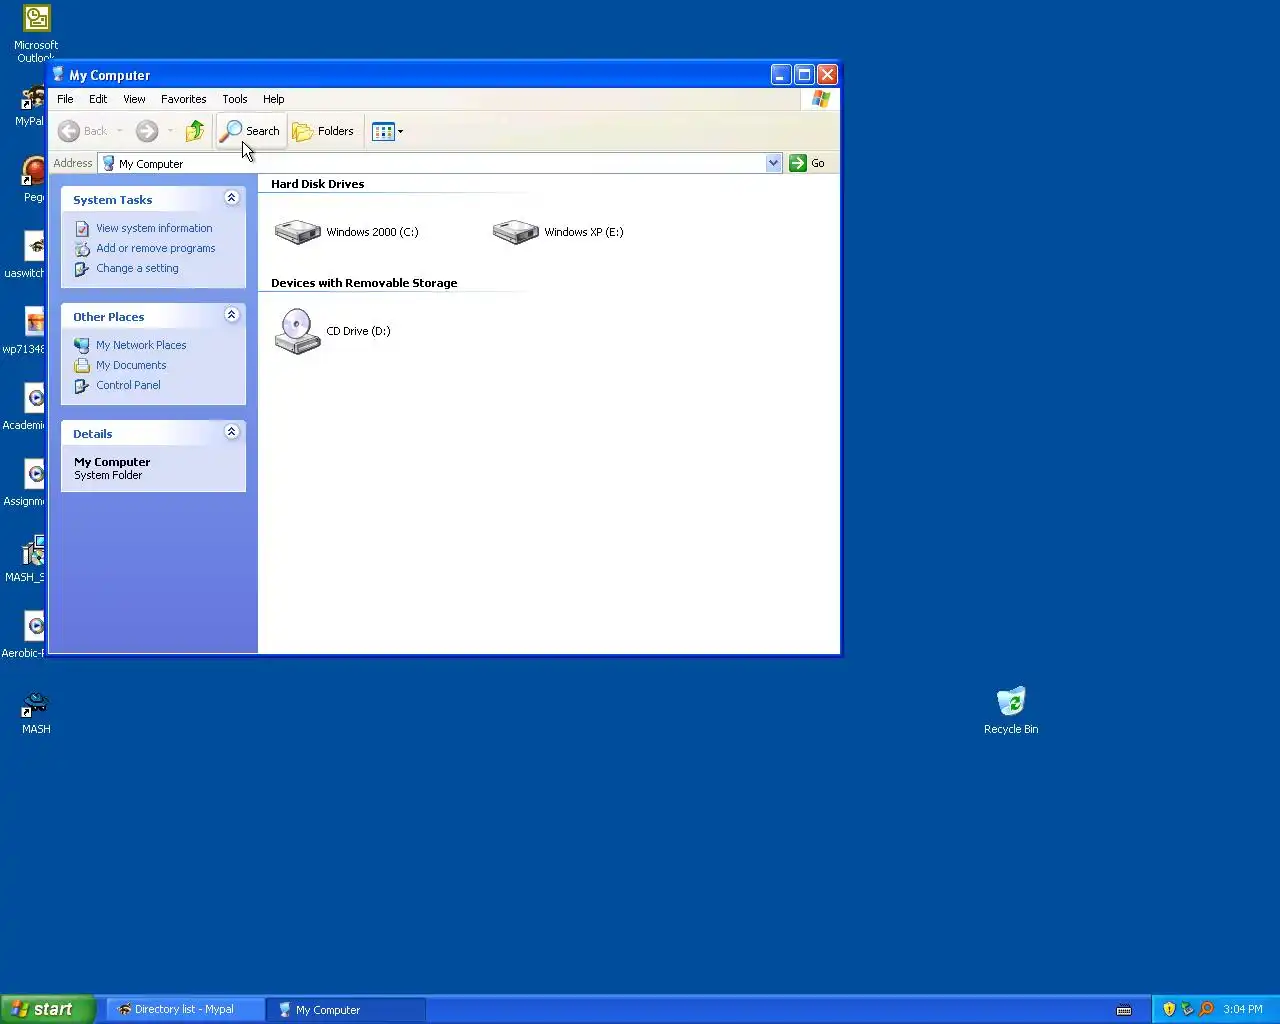1280x1024 pixels.
Task: Open My Documents link
Action: (x=131, y=365)
